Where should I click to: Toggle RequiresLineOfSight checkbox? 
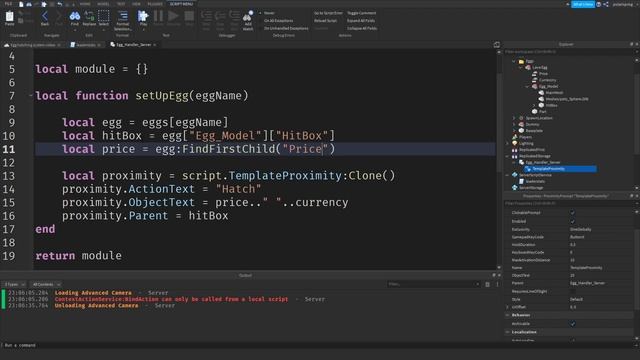pyautogui.click(x=572, y=291)
